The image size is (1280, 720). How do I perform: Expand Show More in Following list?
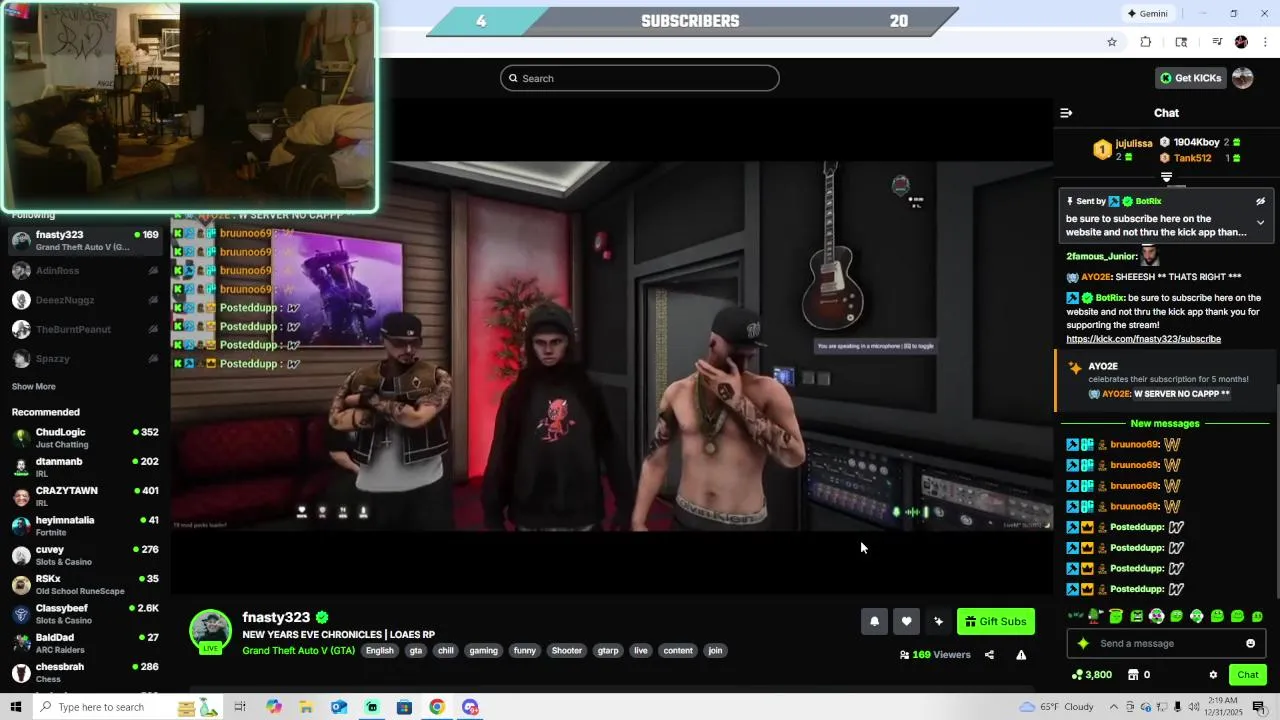tap(34, 386)
